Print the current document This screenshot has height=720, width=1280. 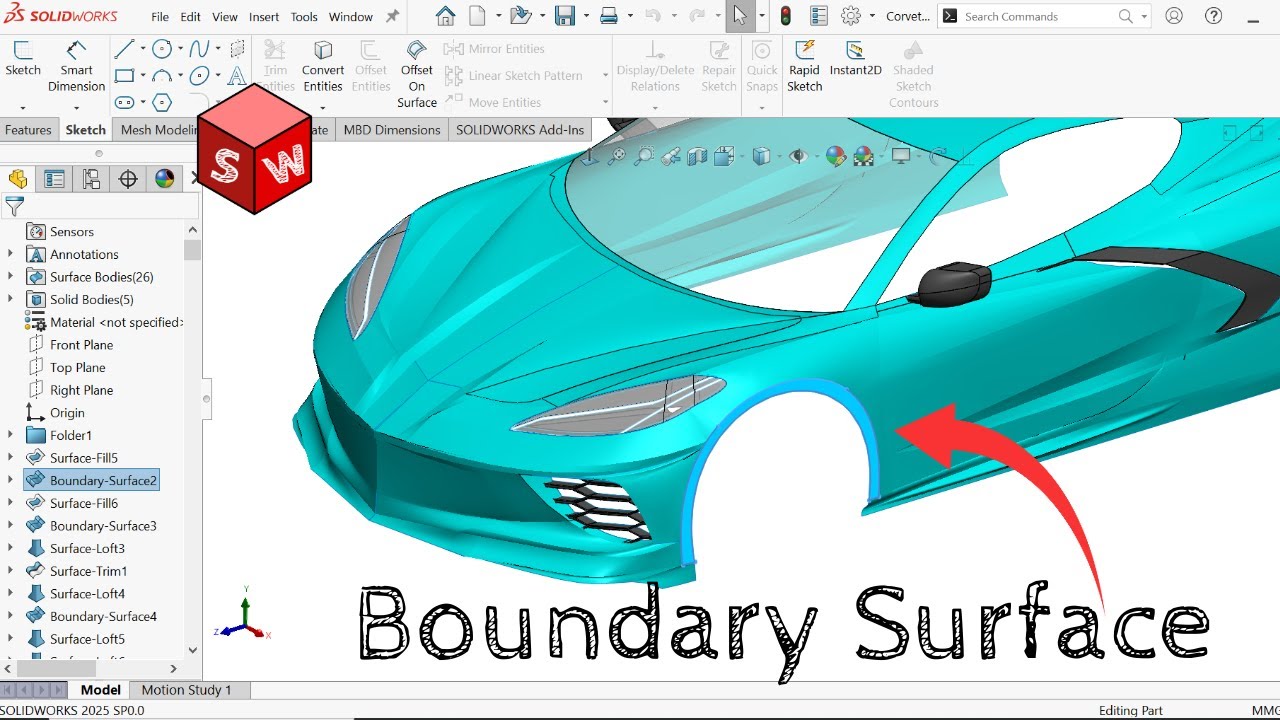(608, 16)
